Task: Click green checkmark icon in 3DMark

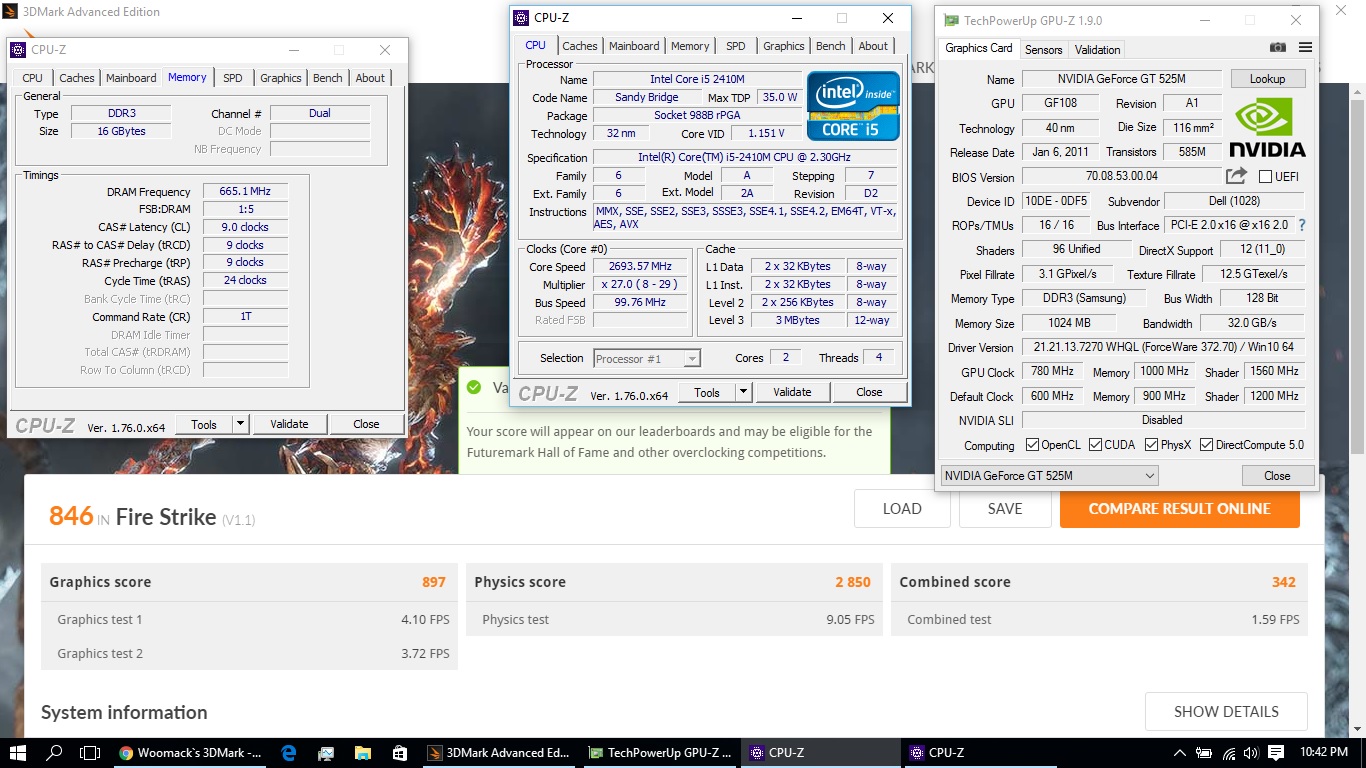Action: click(474, 388)
